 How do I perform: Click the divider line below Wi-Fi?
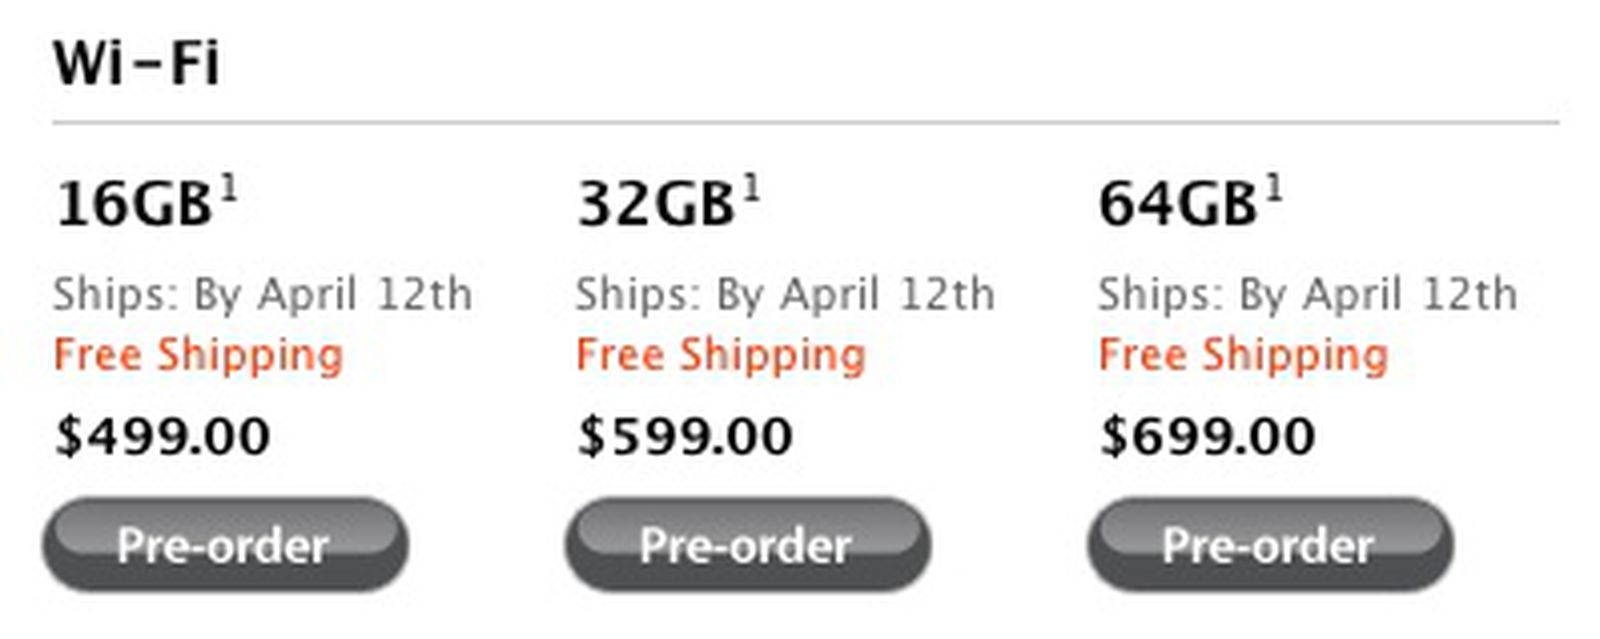(x=806, y=123)
